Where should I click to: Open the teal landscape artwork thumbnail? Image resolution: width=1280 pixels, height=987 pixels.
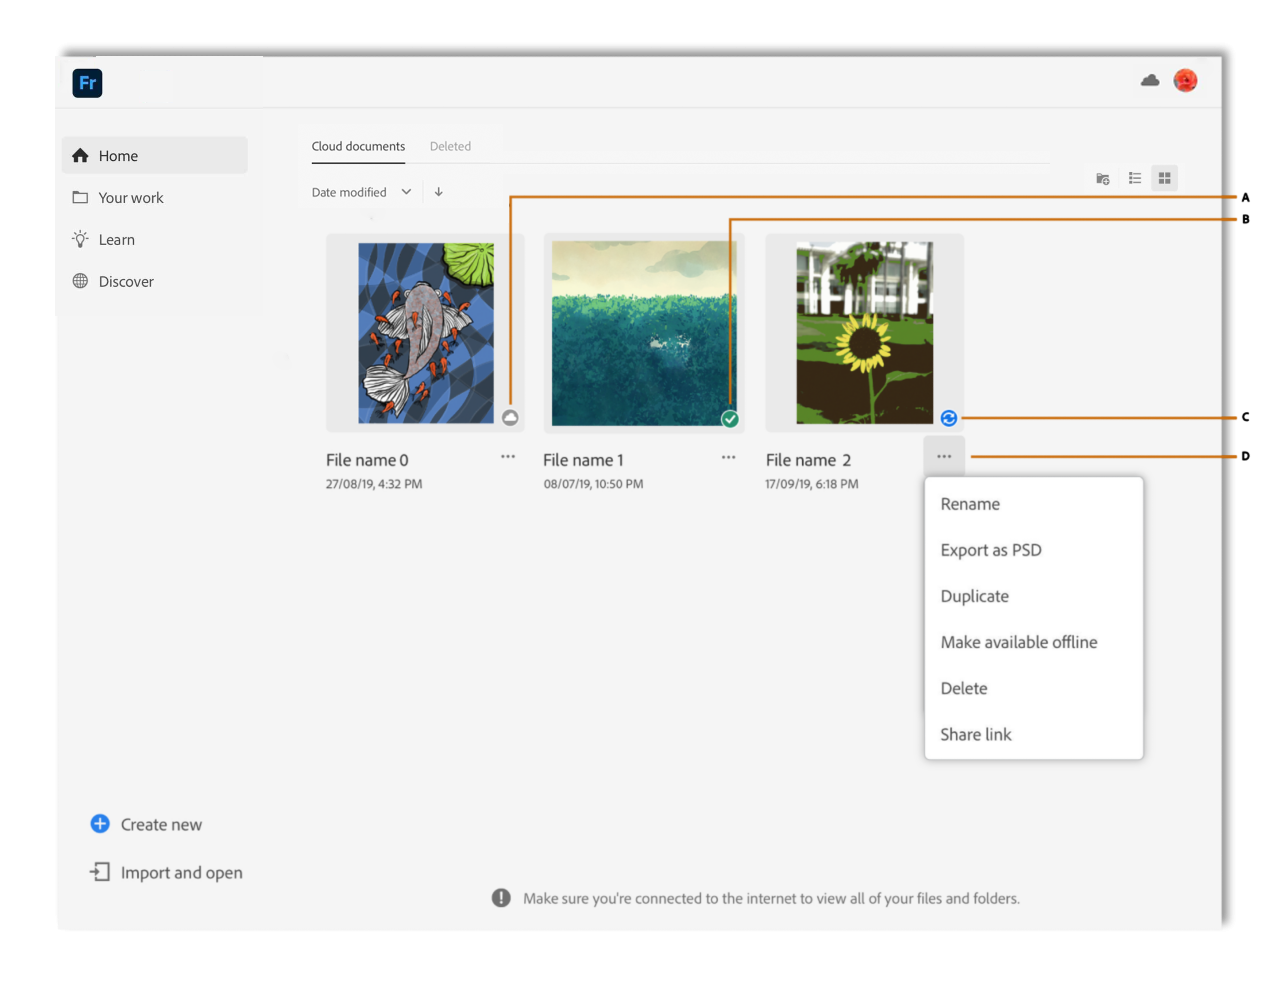644,333
